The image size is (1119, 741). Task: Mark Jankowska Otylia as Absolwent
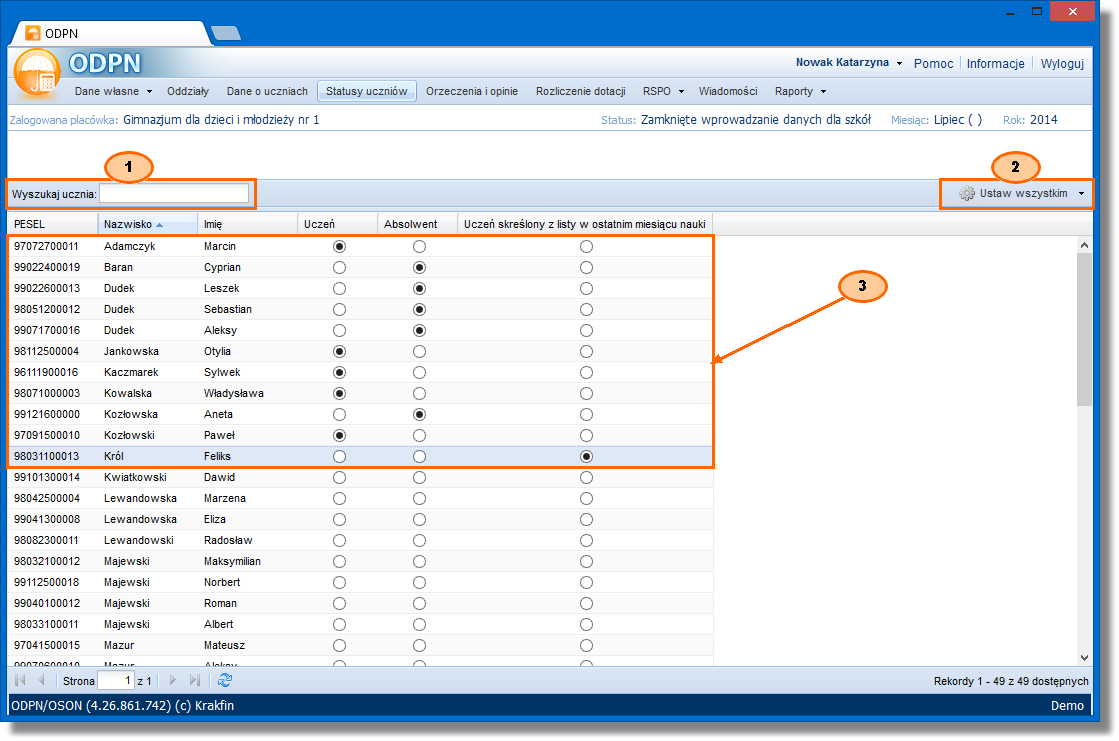420,351
